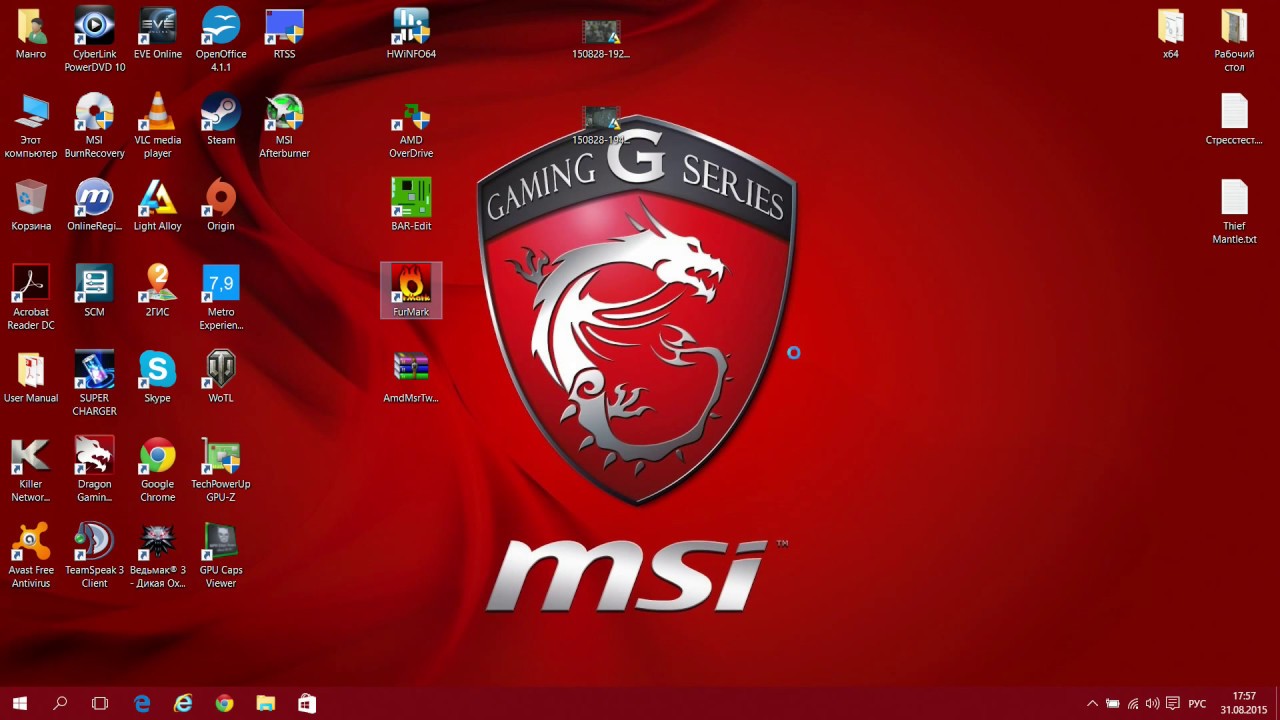Screen dimensions: 1280x720
Task: Open Chrome from the taskbar
Action: [x=224, y=704]
